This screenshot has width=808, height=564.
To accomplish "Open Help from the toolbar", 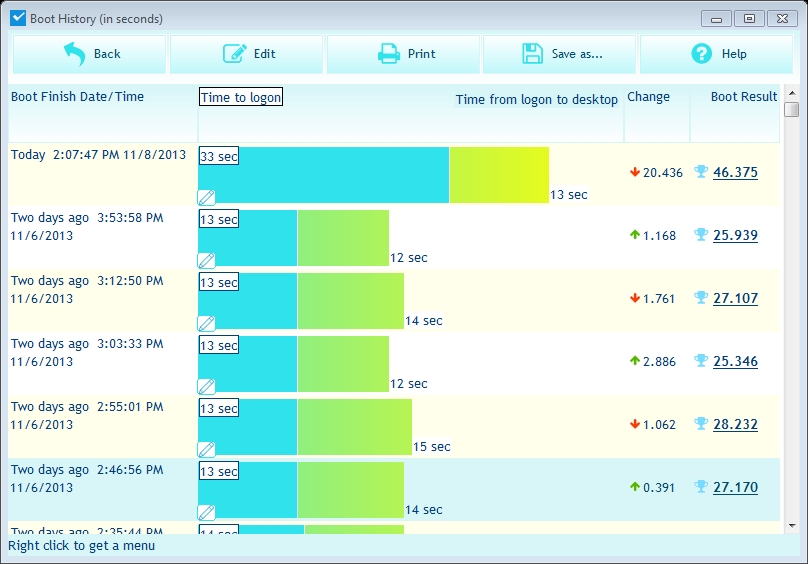I will (717, 54).
